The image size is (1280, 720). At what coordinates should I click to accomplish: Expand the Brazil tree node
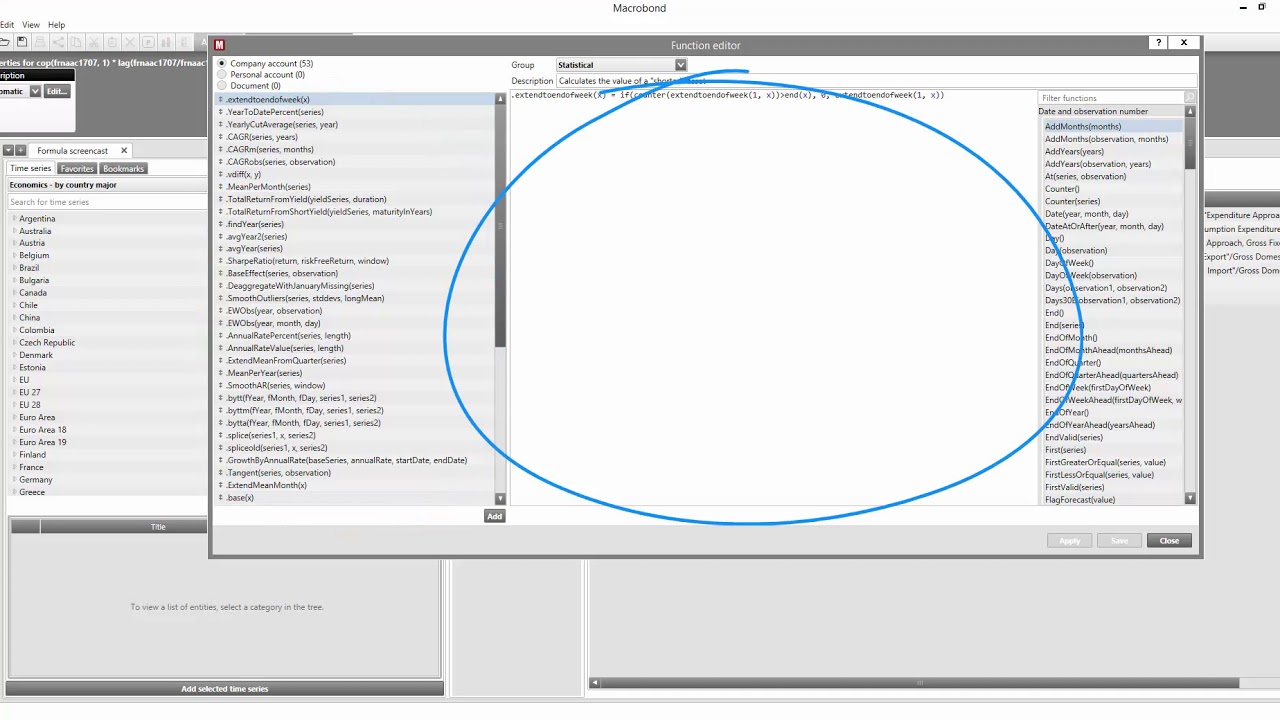coord(14,268)
